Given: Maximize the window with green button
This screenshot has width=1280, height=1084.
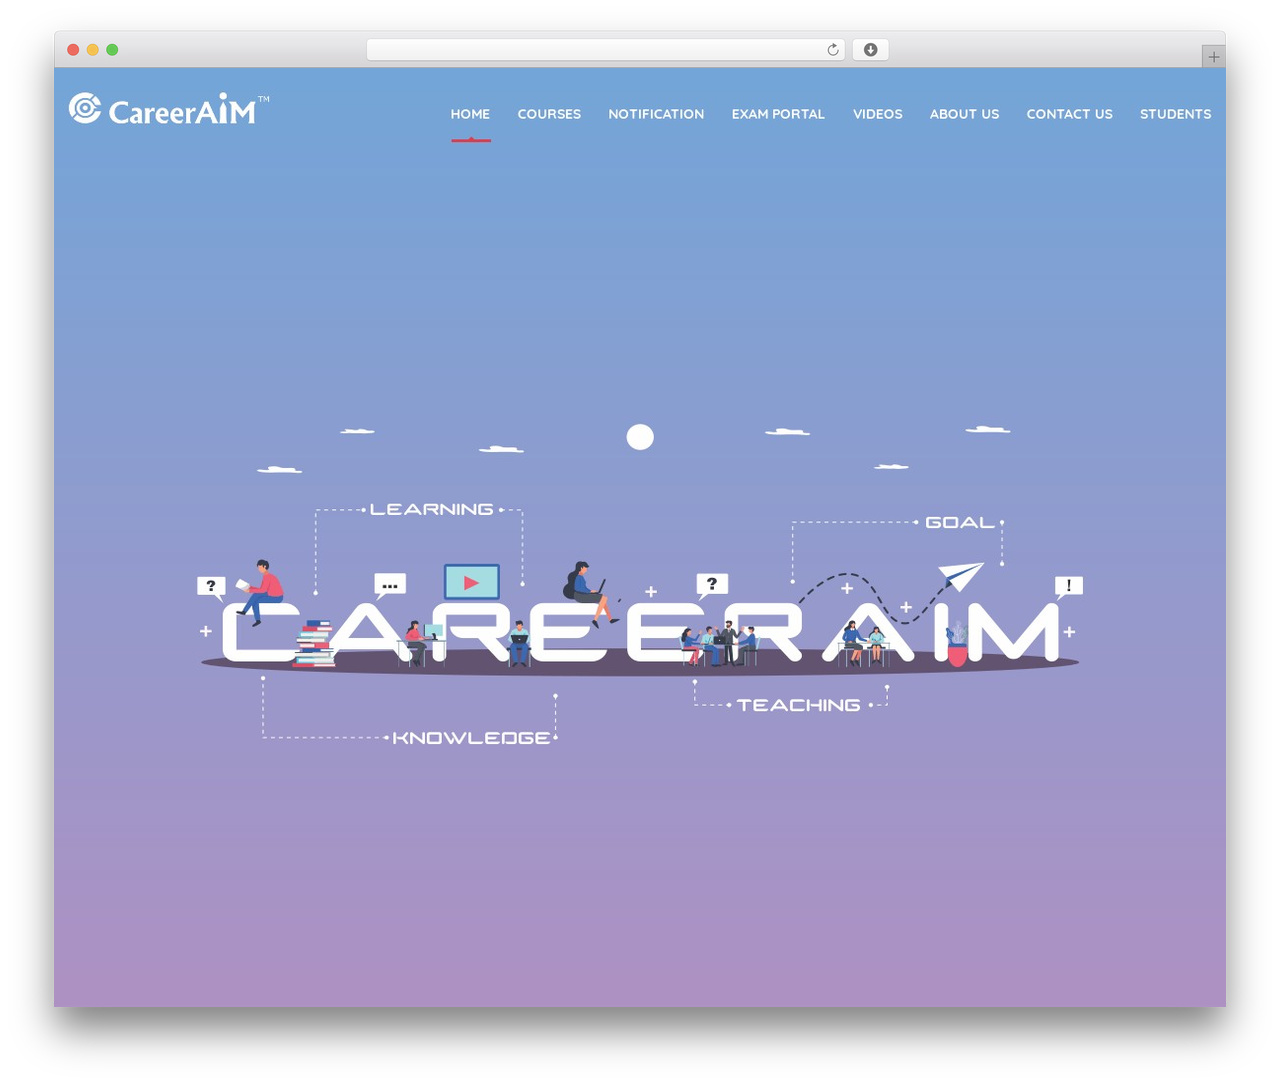Looking at the screenshot, I should (x=112, y=50).
